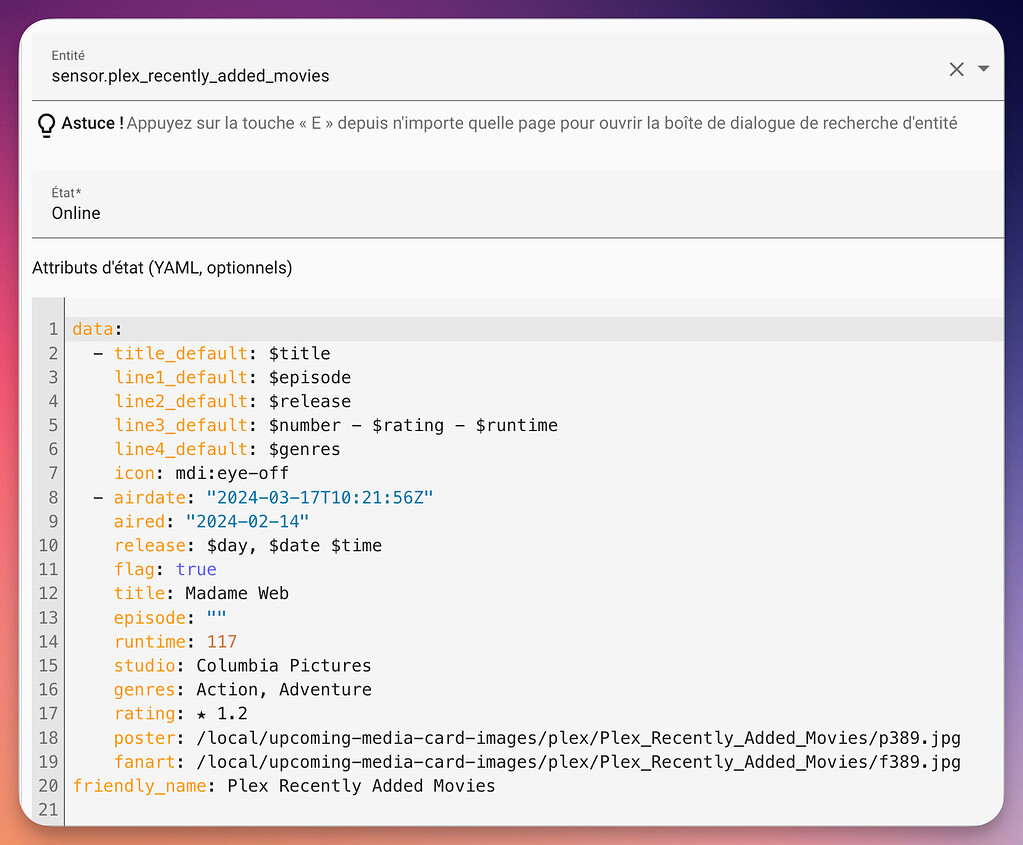This screenshot has height=845, width=1023.
Task: Click the fanart path ending f389.jpg
Action: pos(579,762)
